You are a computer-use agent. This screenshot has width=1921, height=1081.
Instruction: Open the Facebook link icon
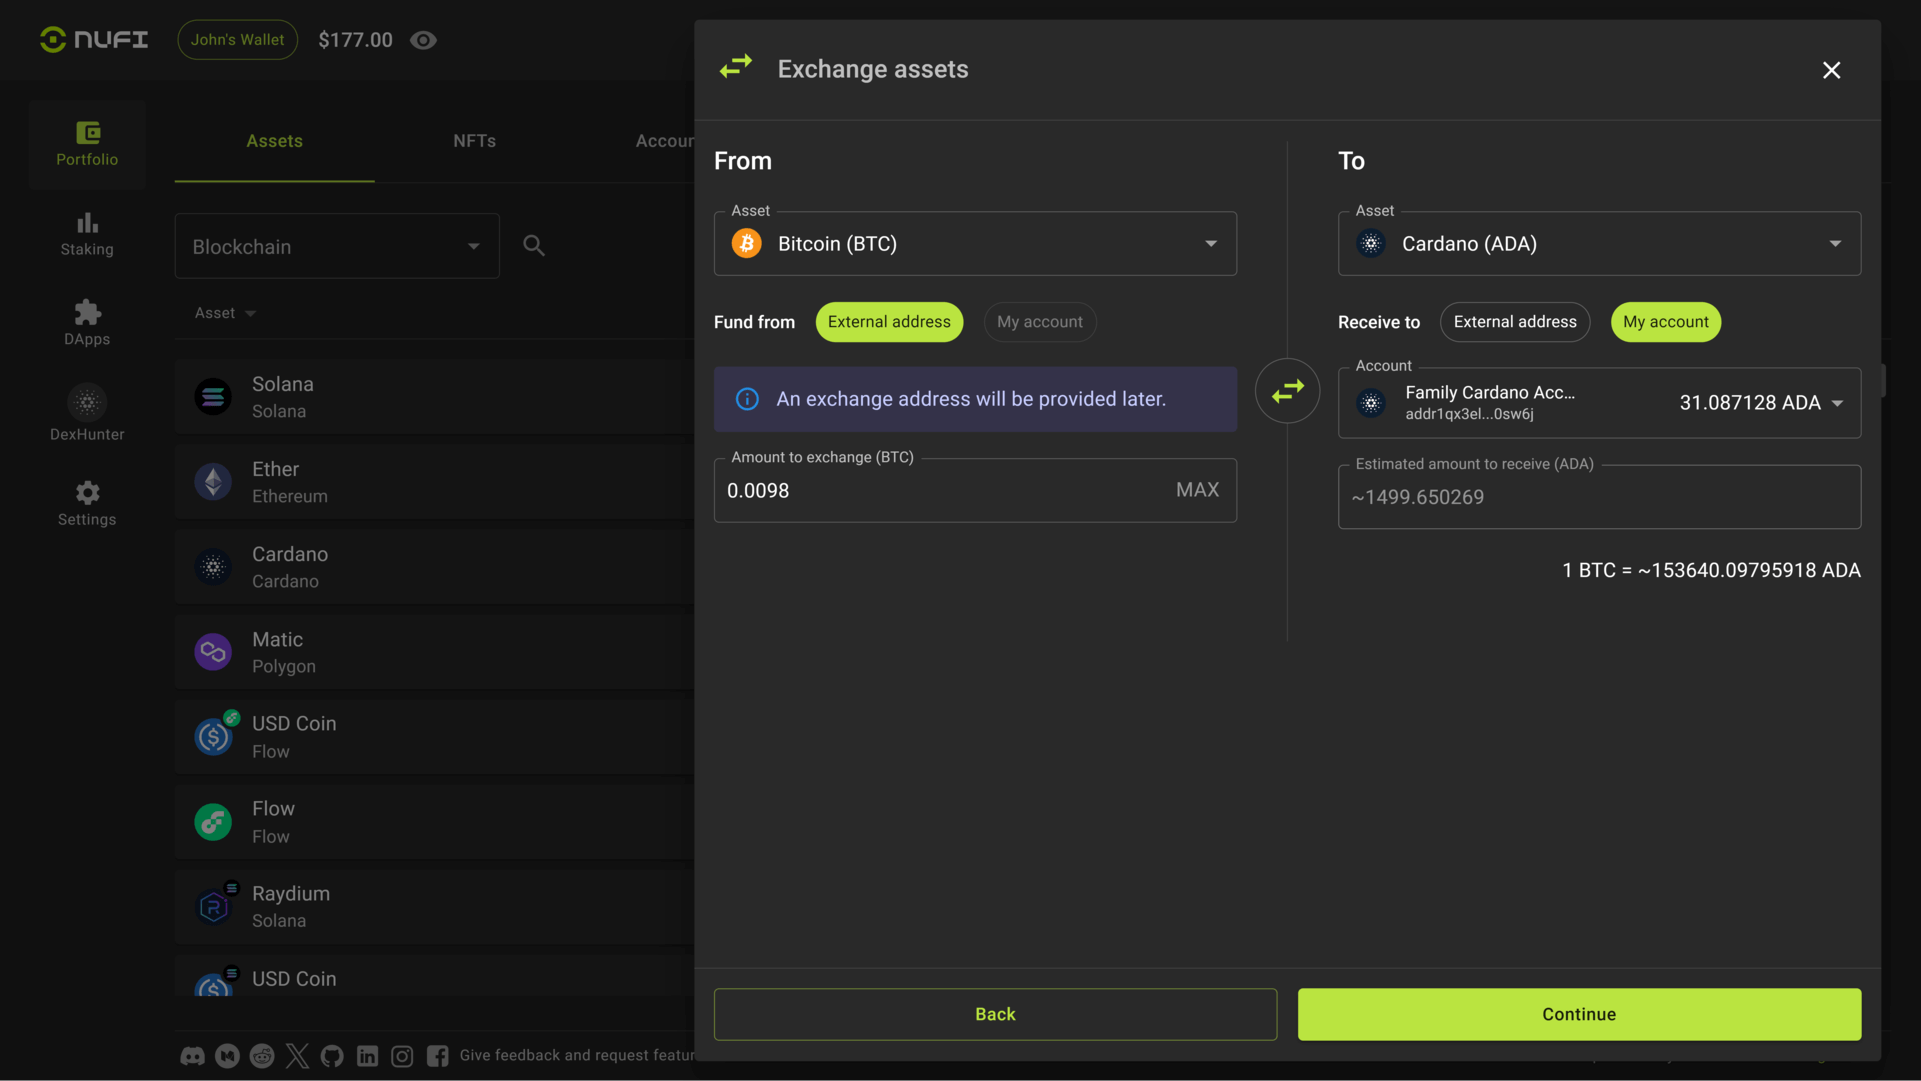pos(437,1056)
